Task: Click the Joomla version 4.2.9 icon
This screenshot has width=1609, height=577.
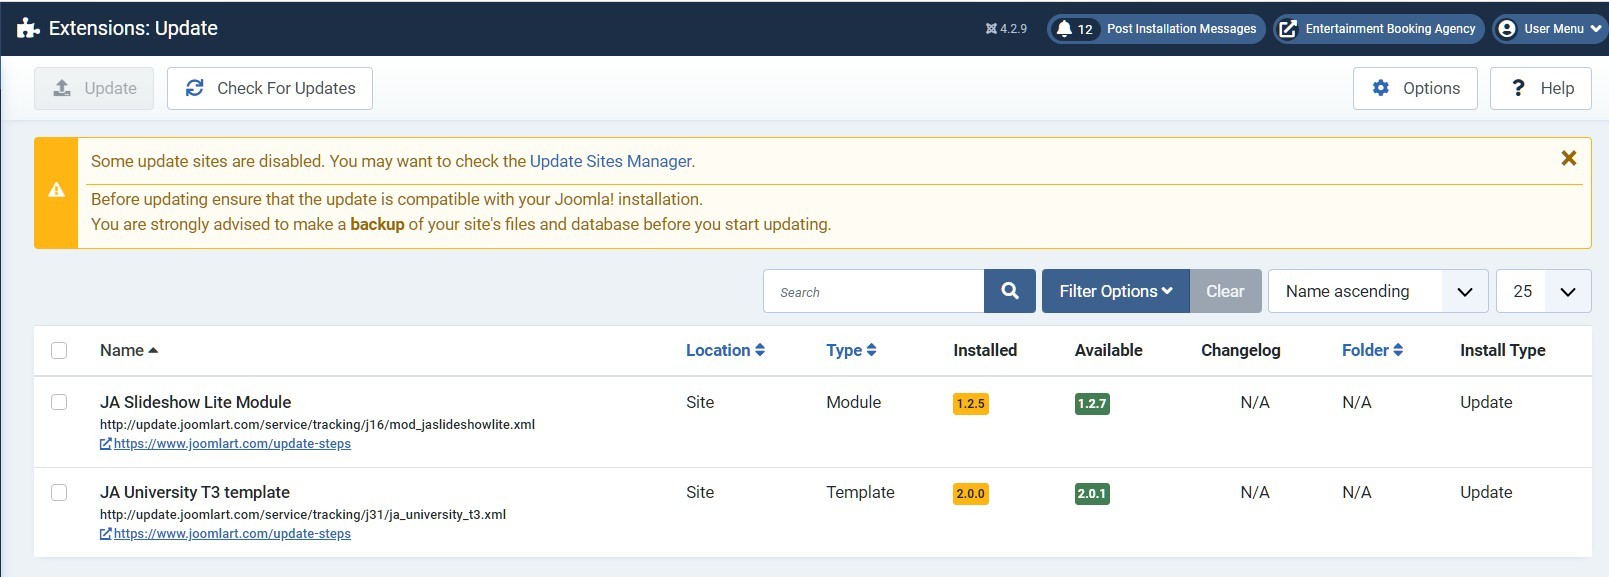Action: pyautogui.click(x=991, y=29)
